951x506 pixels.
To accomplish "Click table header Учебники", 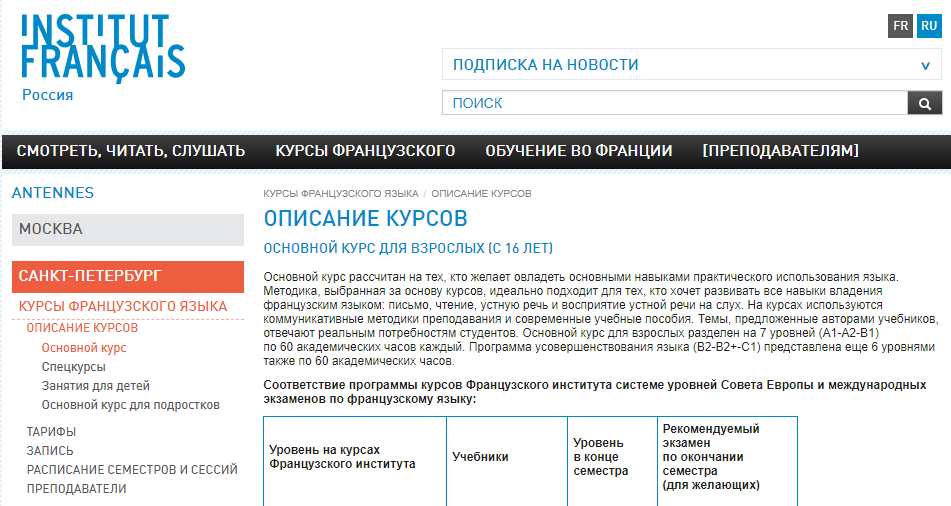I will click(x=480, y=457).
